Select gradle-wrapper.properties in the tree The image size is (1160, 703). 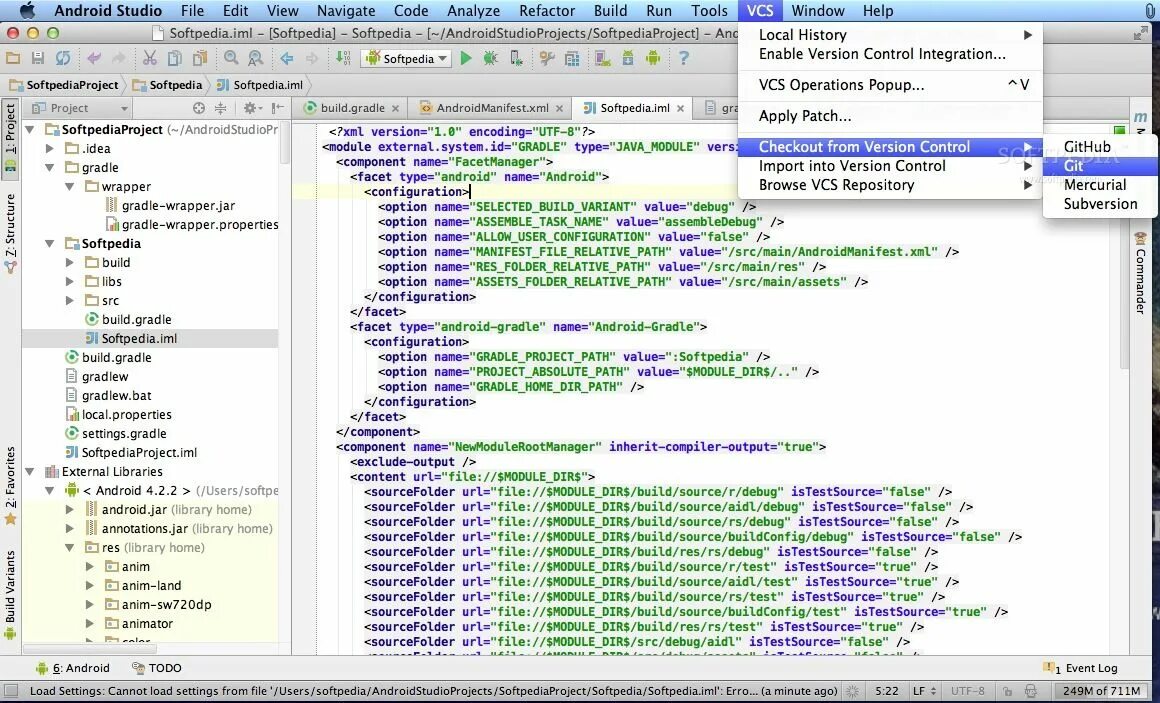point(192,224)
